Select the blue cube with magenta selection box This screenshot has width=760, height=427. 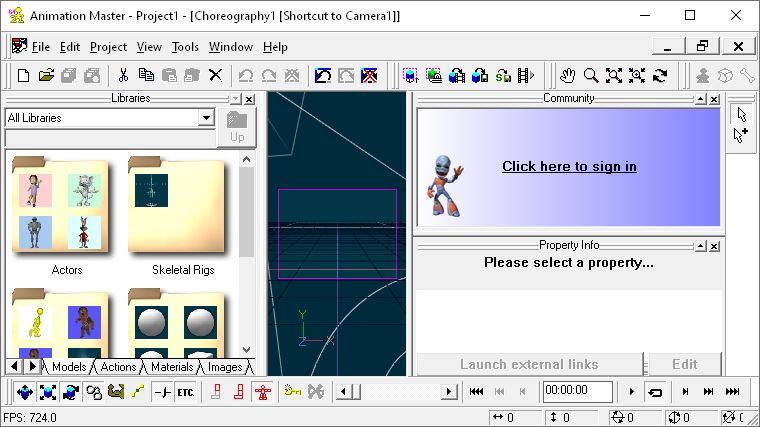pos(411,76)
